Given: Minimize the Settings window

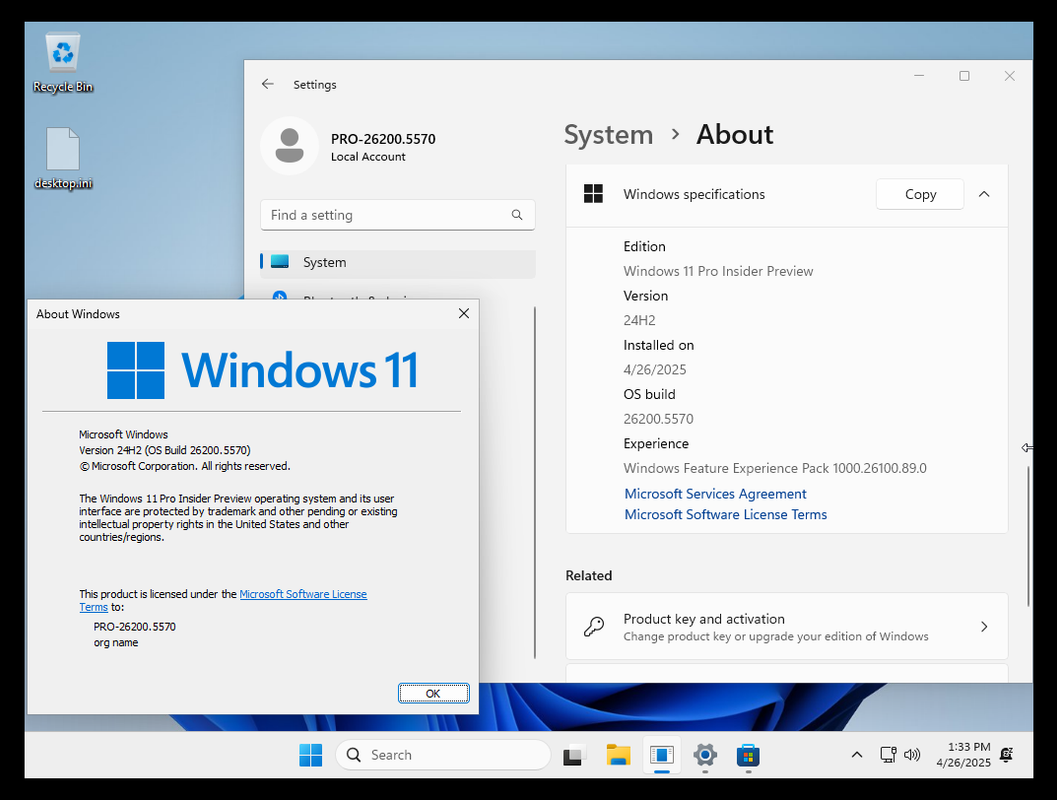Looking at the screenshot, I should [x=919, y=76].
